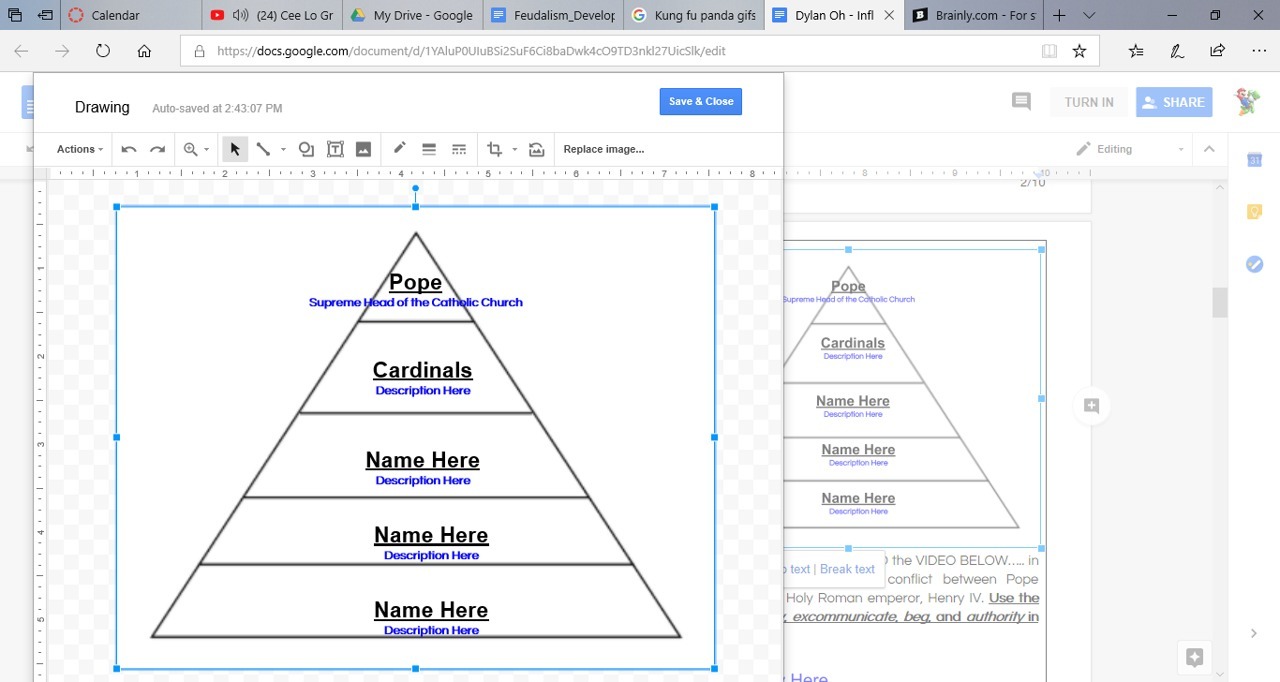Click the Redo arrow in drawing toolbar

click(157, 149)
